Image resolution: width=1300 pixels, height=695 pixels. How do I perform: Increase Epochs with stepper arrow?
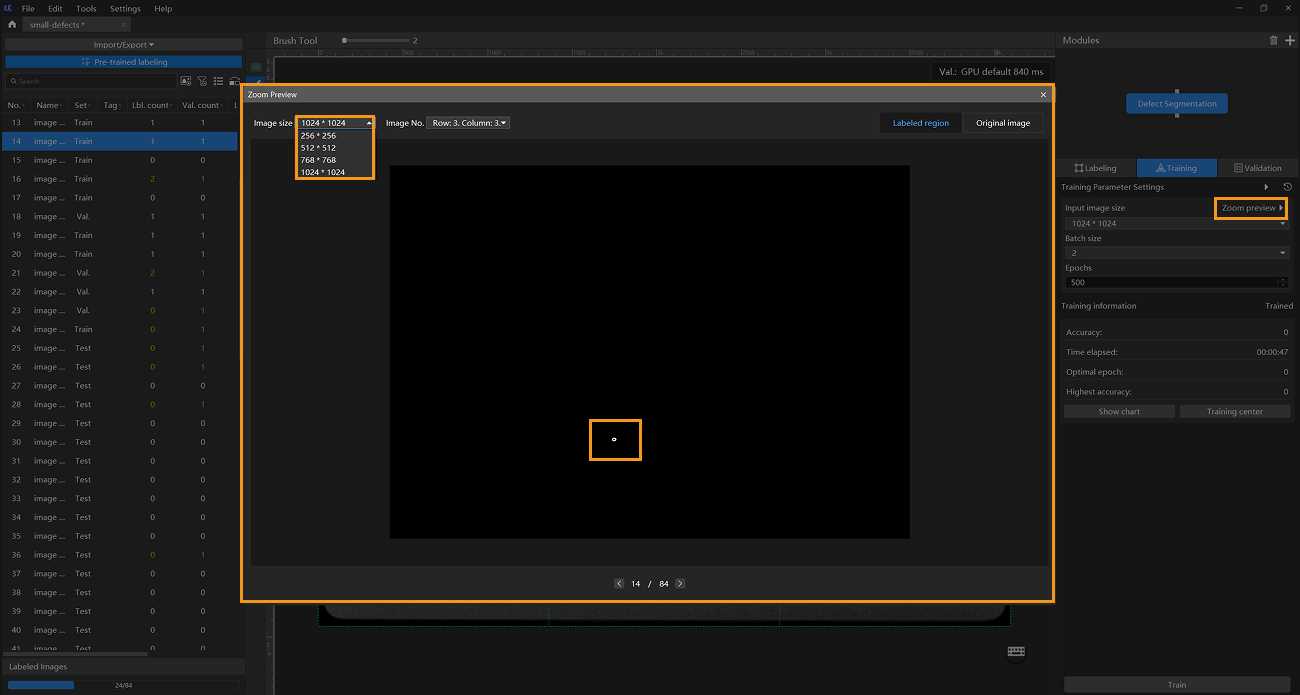[x=1283, y=279]
